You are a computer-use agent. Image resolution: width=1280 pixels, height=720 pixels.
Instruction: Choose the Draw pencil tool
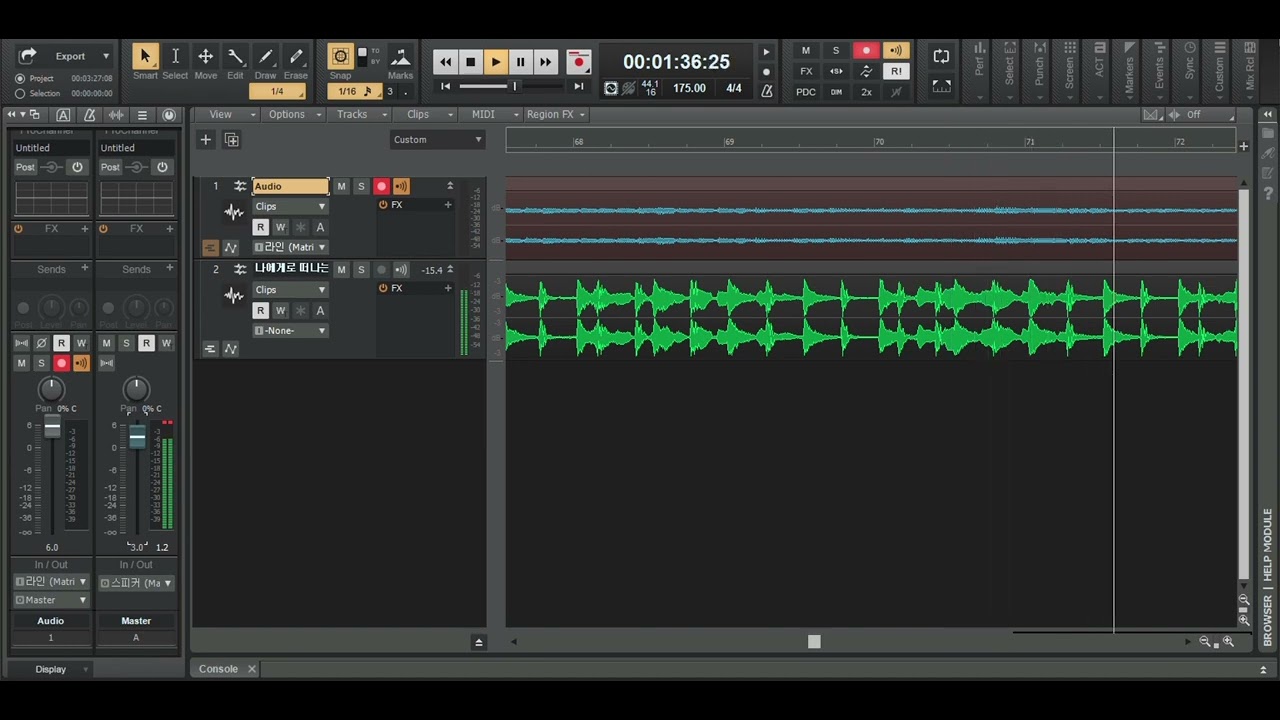tap(265, 57)
